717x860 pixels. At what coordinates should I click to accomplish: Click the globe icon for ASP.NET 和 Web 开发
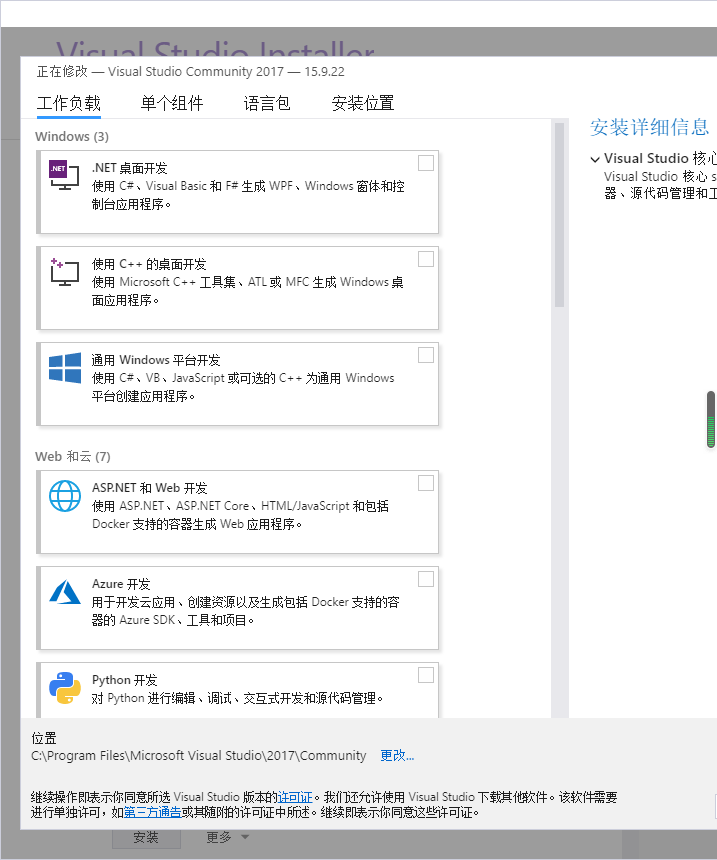[x=65, y=496]
